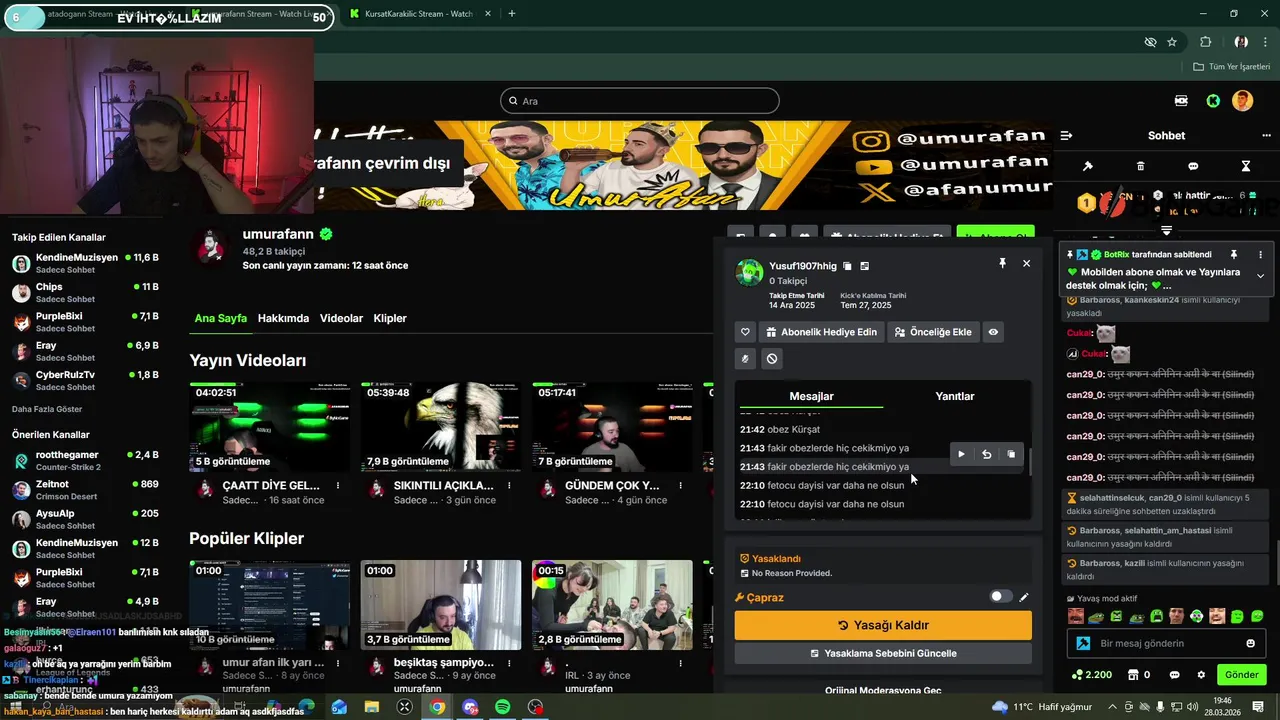The height and width of the screenshot is (720, 1280).
Task: Click the speech bubble icon in chat toolbar
Action: click(1193, 166)
